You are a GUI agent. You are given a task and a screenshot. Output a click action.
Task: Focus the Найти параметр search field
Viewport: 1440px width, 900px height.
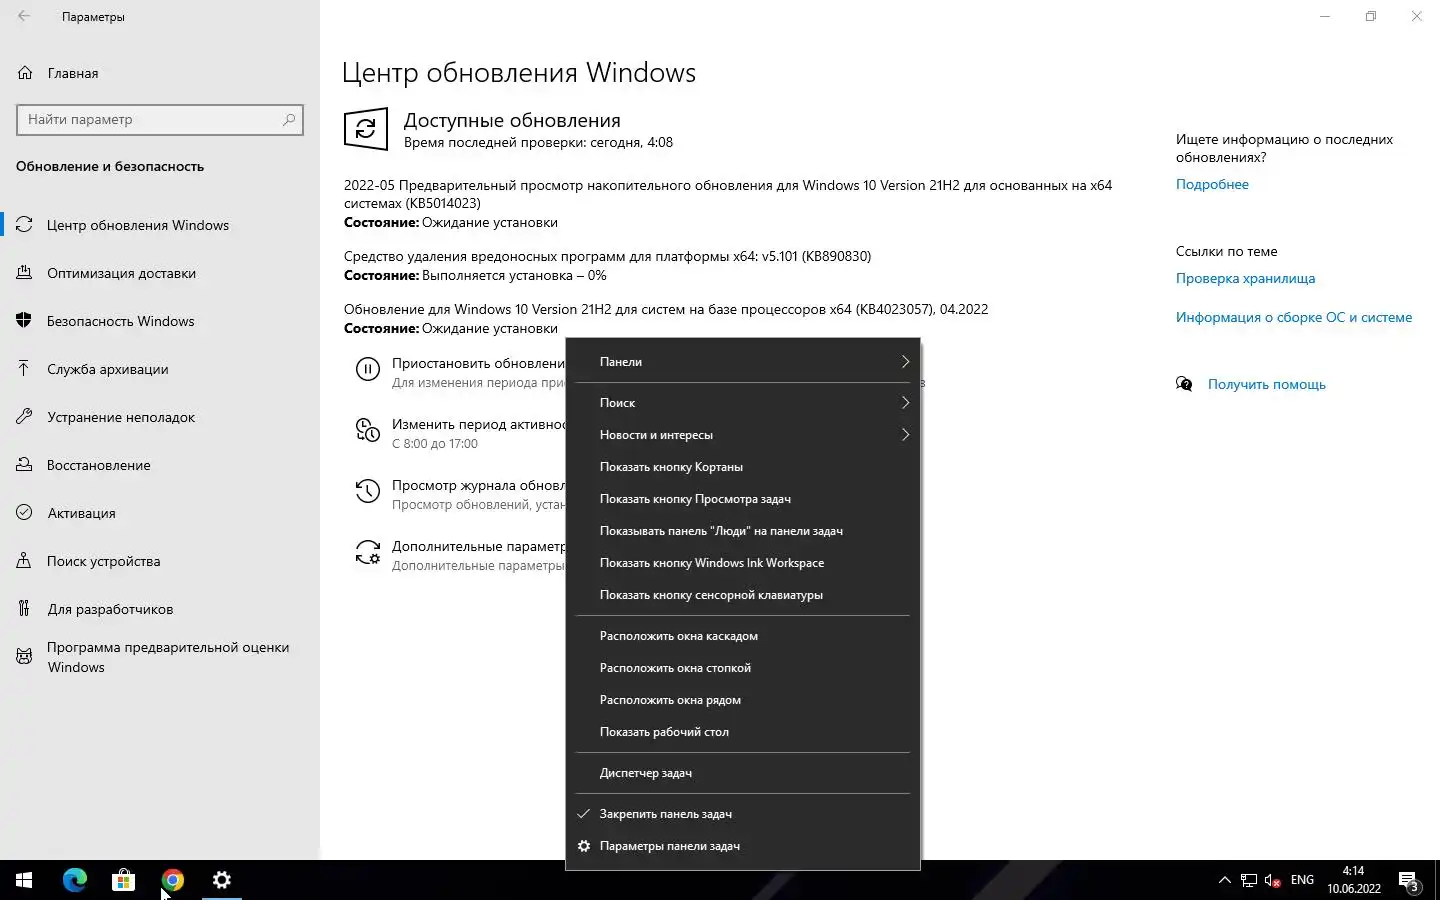pos(160,119)
